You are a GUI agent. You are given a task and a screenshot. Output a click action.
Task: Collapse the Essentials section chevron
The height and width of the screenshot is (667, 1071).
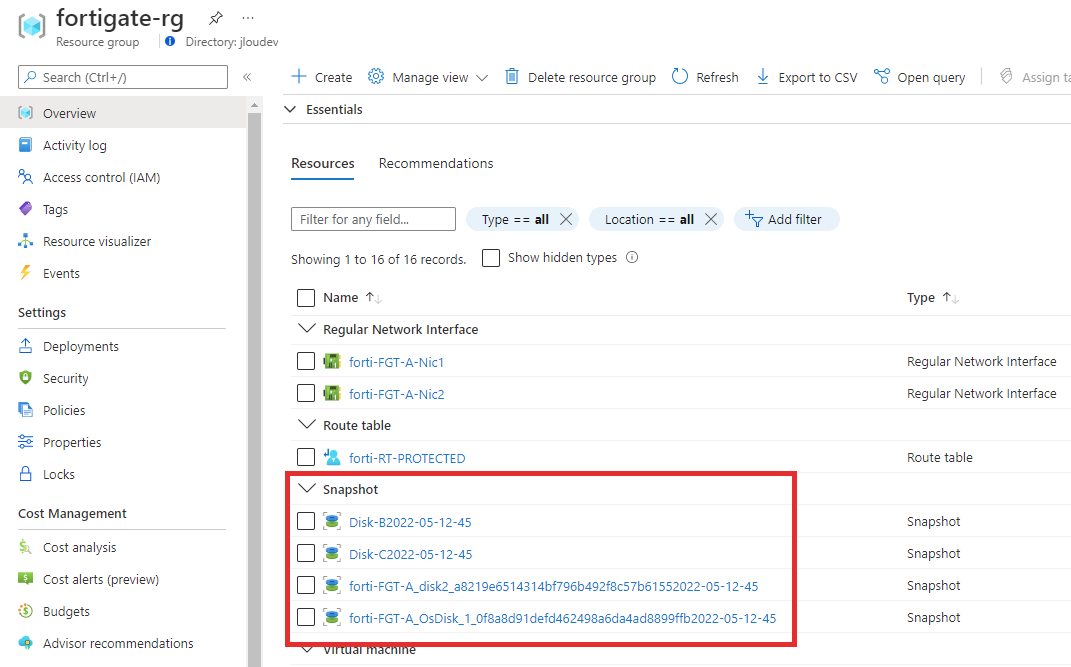pos(290,109)
